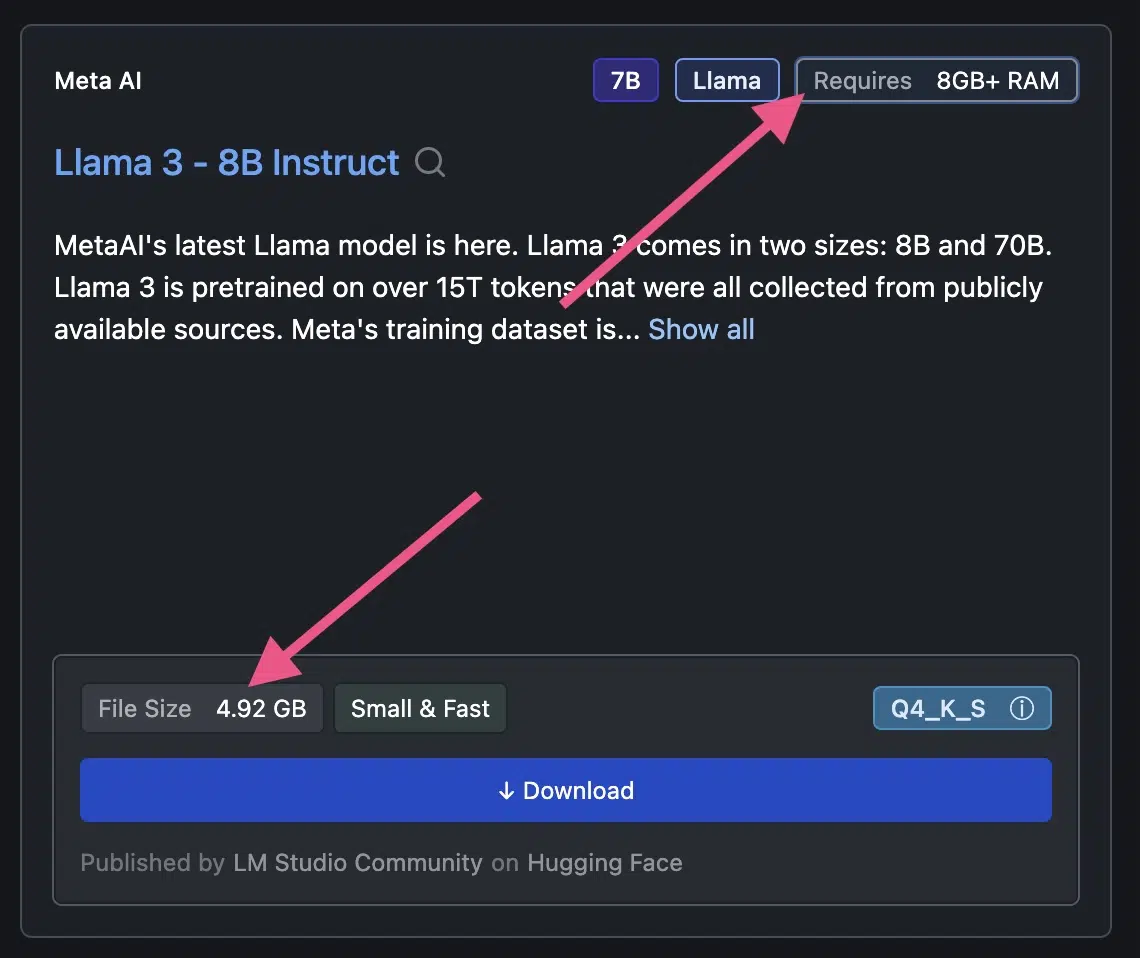This screenshot has width=1140, height=958.
Task: Click the Requires 8GB+ RAM badge
Action: point(936,80)
